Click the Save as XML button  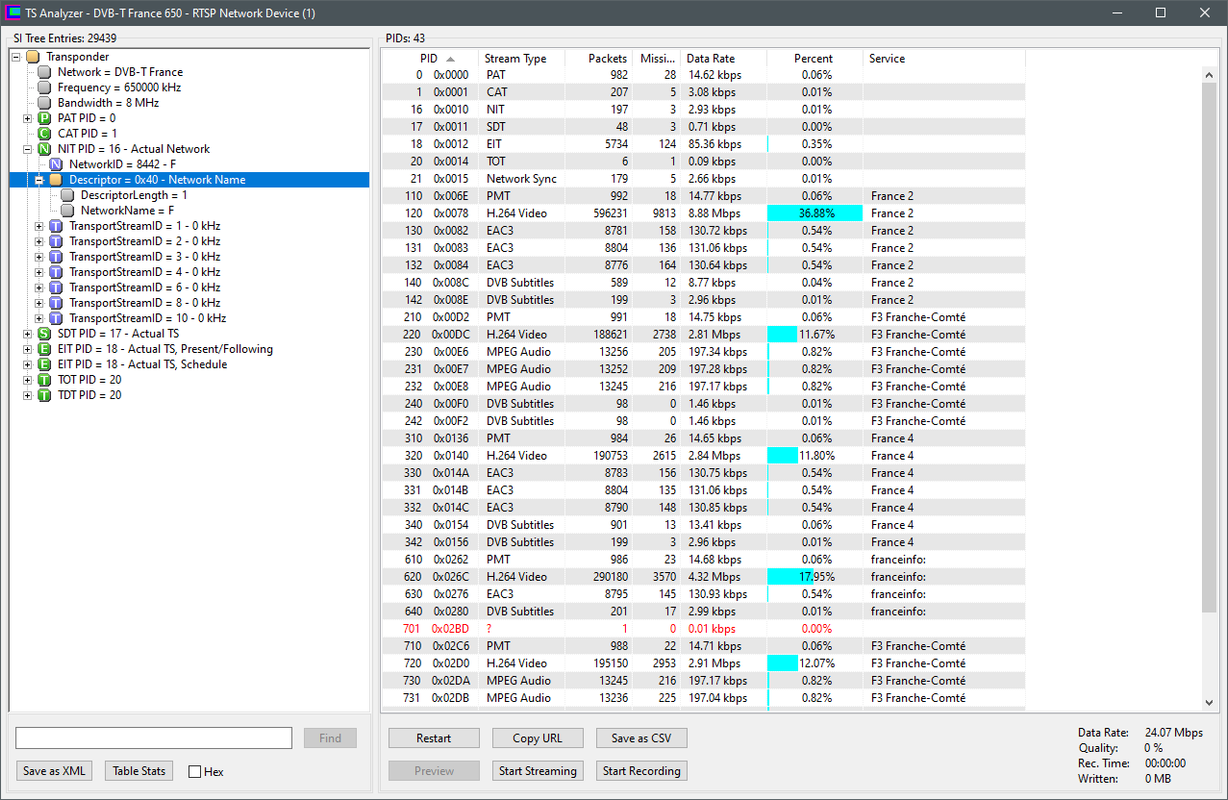tap(55, 771)
